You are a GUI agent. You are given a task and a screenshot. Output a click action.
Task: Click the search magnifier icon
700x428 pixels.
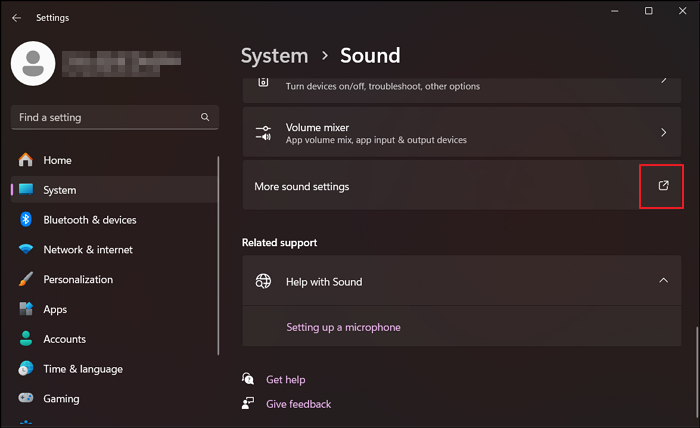[205, 118]
